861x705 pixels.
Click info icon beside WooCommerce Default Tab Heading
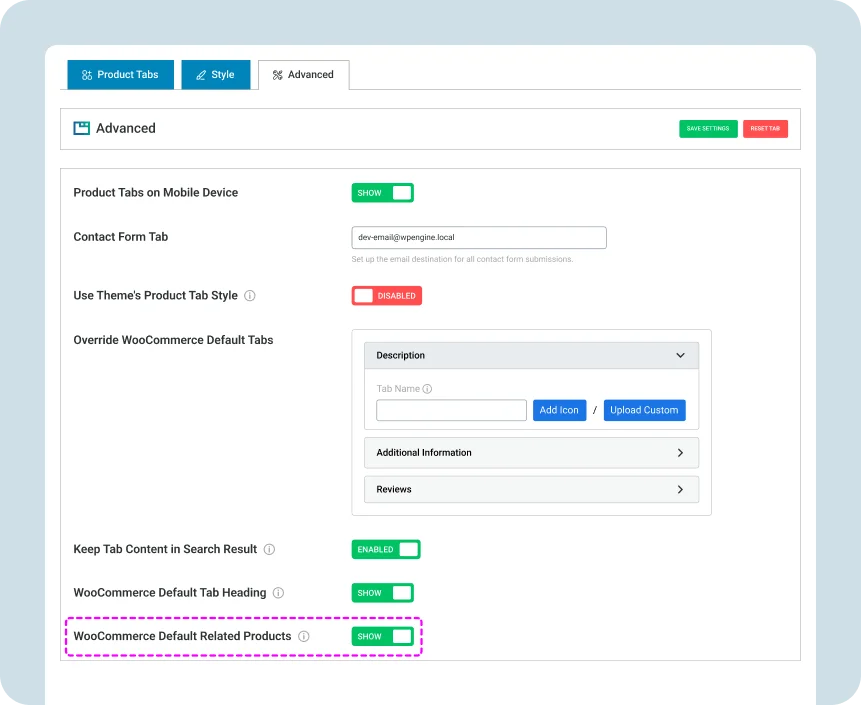click(x=278, y=593)
